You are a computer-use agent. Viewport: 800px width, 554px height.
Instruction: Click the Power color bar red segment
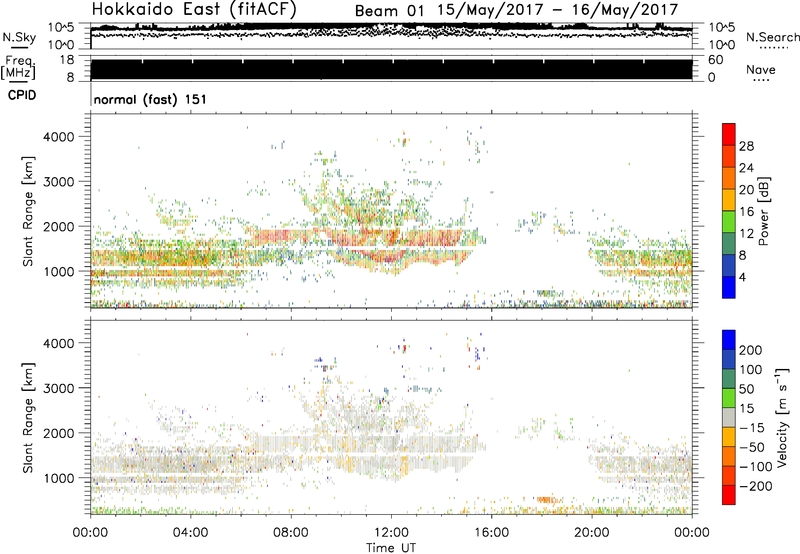(729, 134)
